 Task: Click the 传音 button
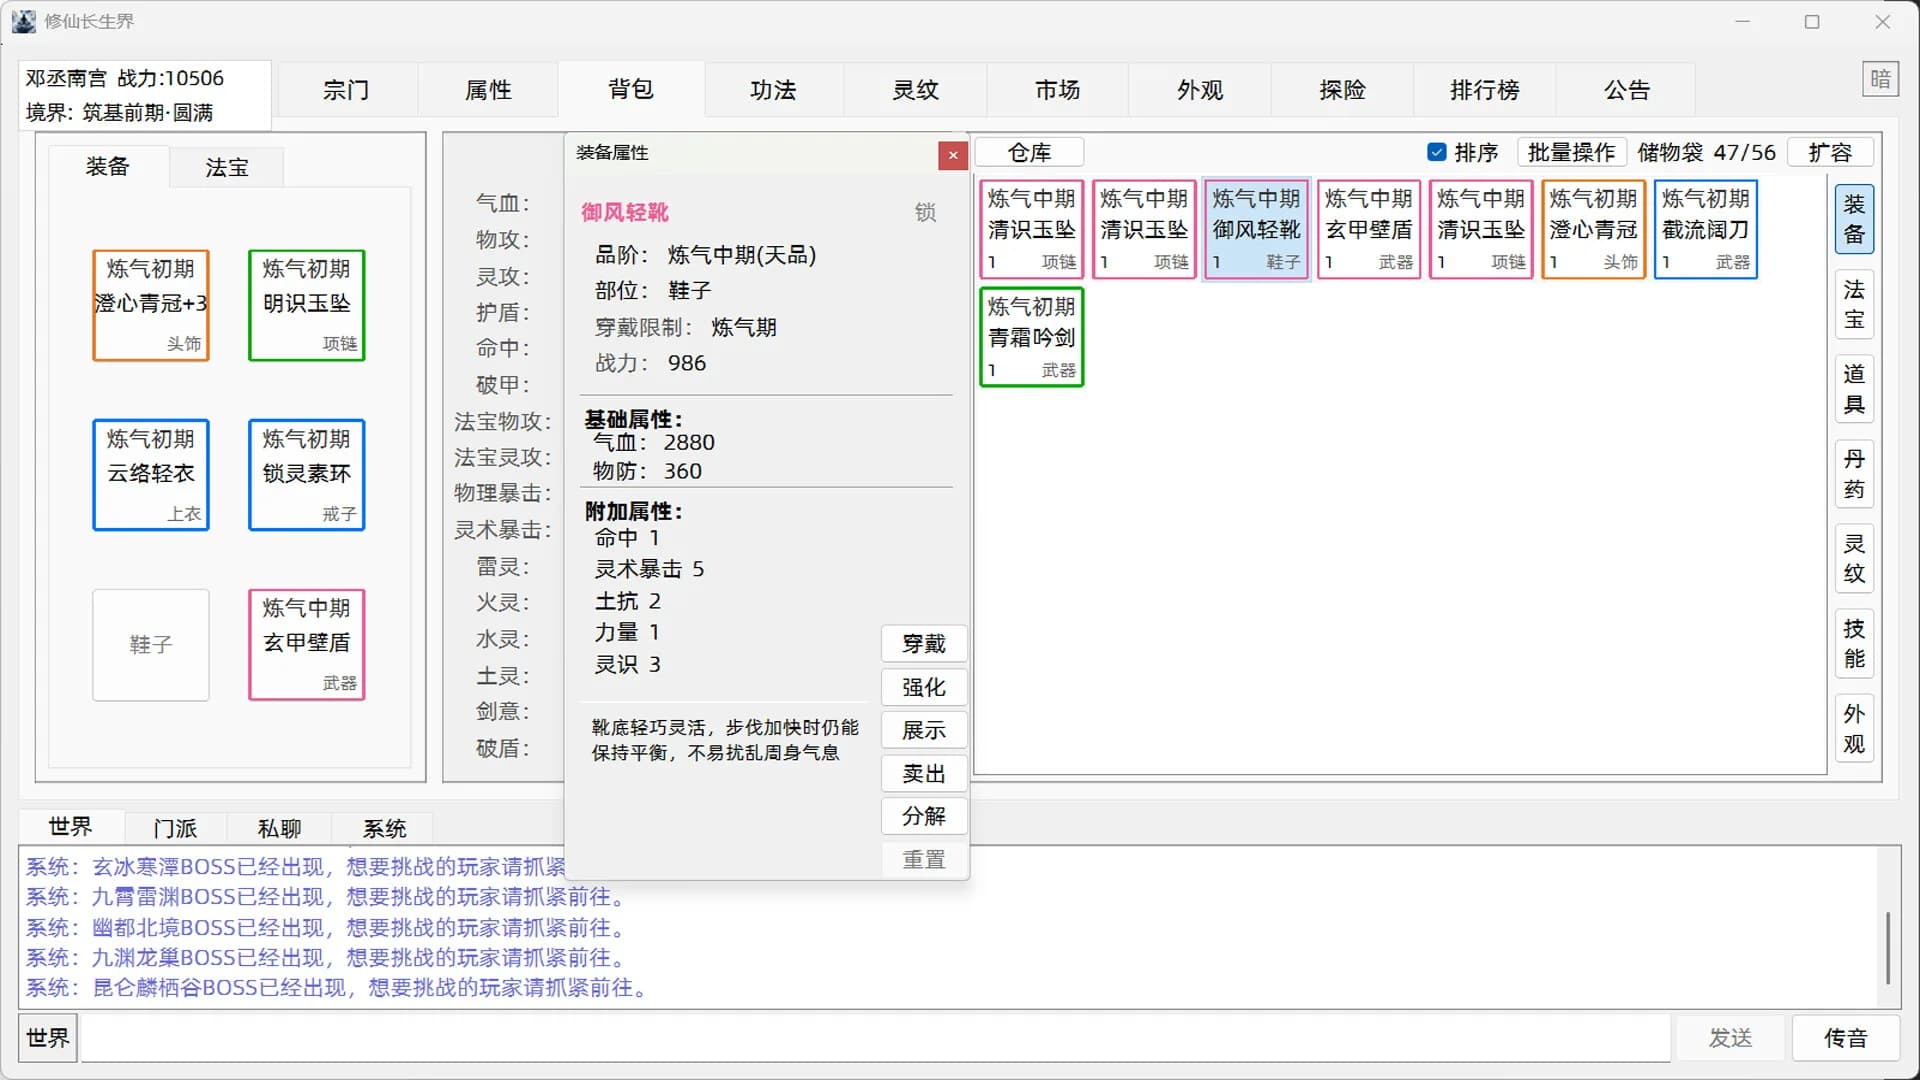1846,1038
